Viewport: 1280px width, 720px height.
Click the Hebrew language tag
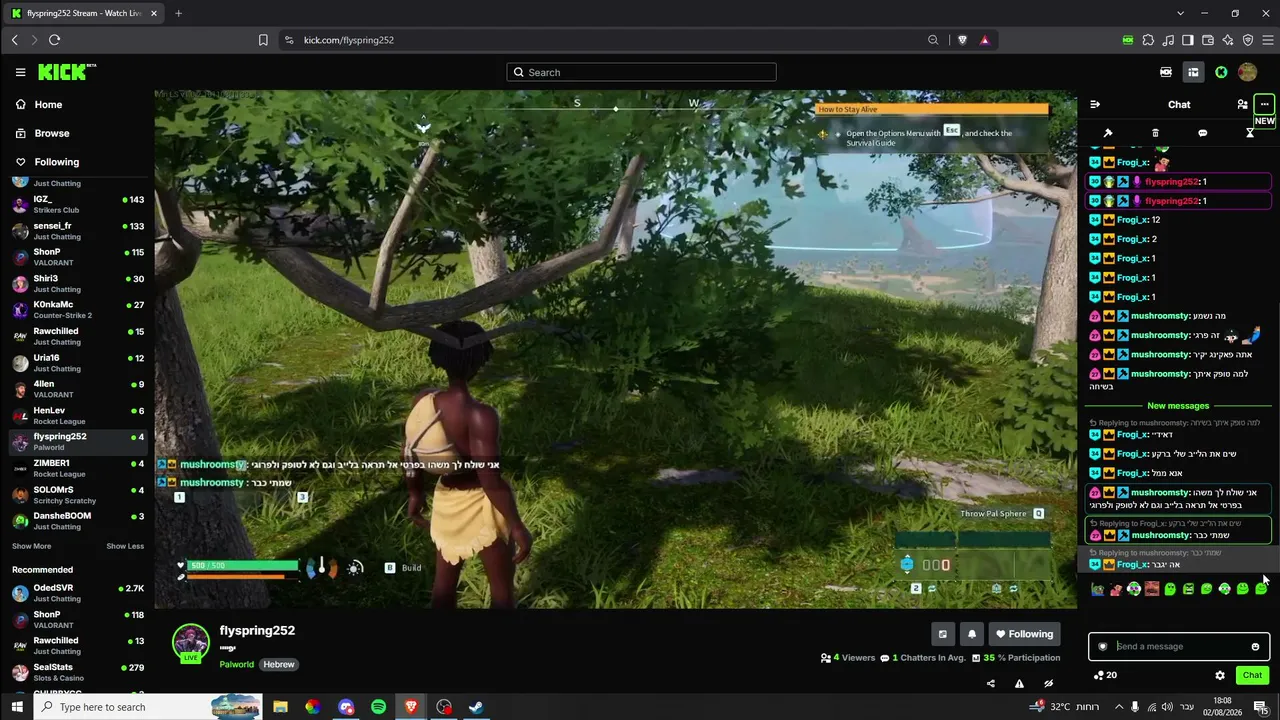[x=279, y=664]
